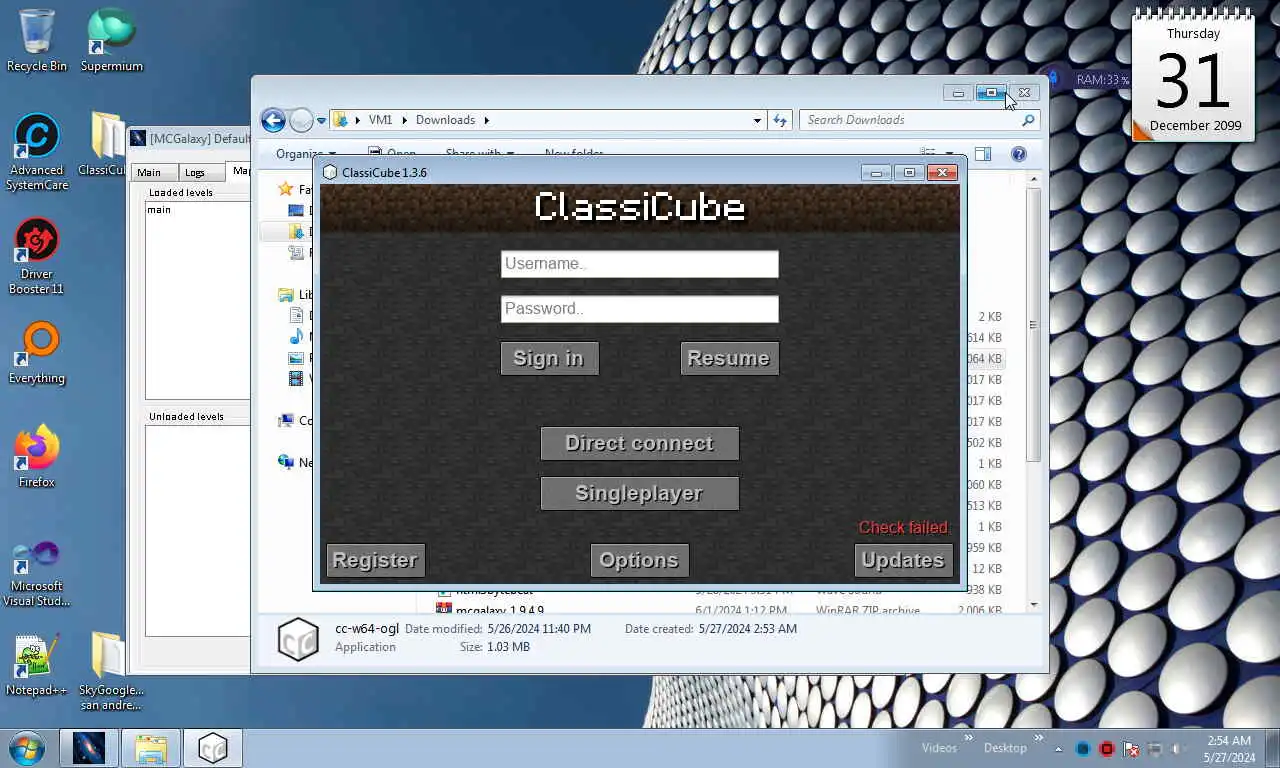Image resolution: width=1280 pixels, height=768 pixels.
Task: Click the blue round tray icon
Action: pyautogui.click(x=1083, y=748)
